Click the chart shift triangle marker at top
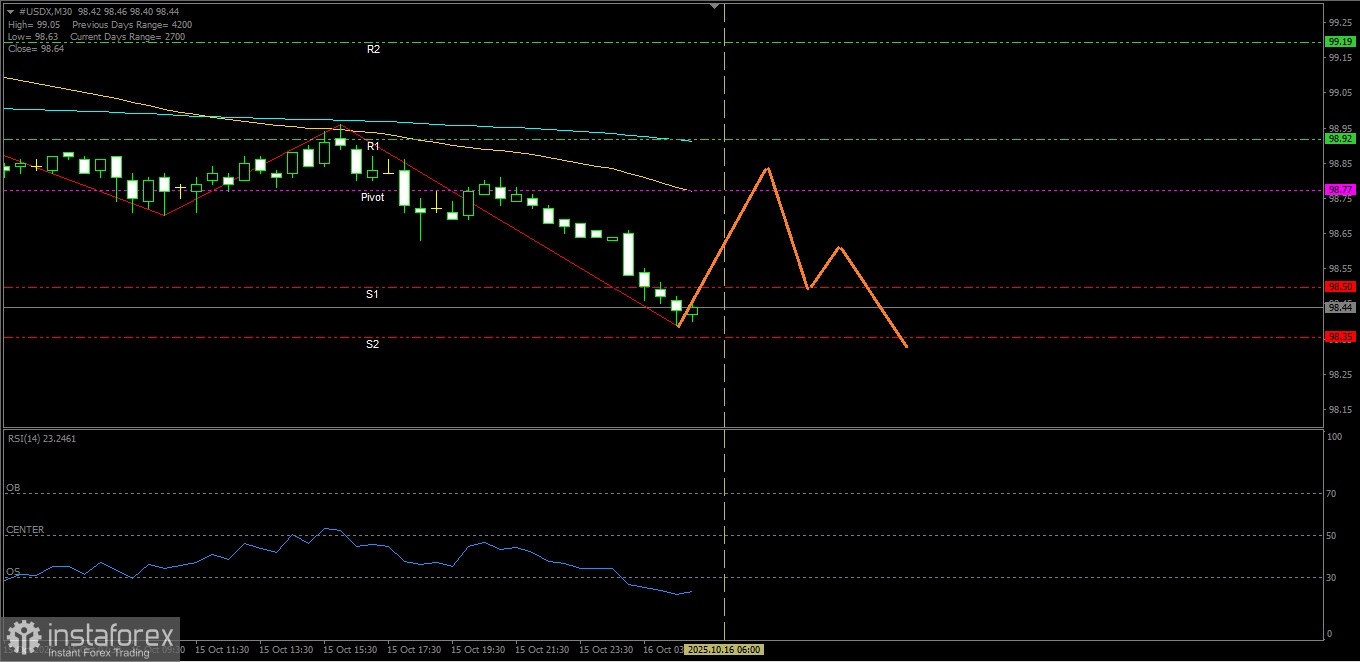Viewport: 1360px width, 662px height. click(x=714, y=6)
